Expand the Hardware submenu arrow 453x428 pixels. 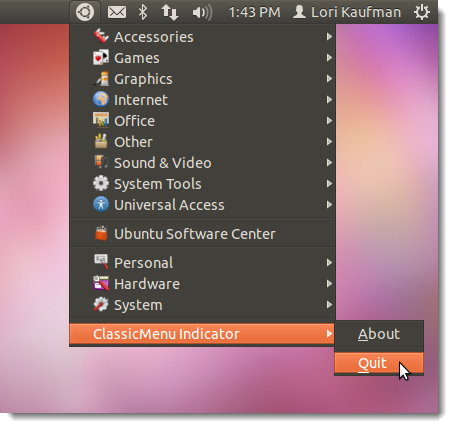point(329,284)
